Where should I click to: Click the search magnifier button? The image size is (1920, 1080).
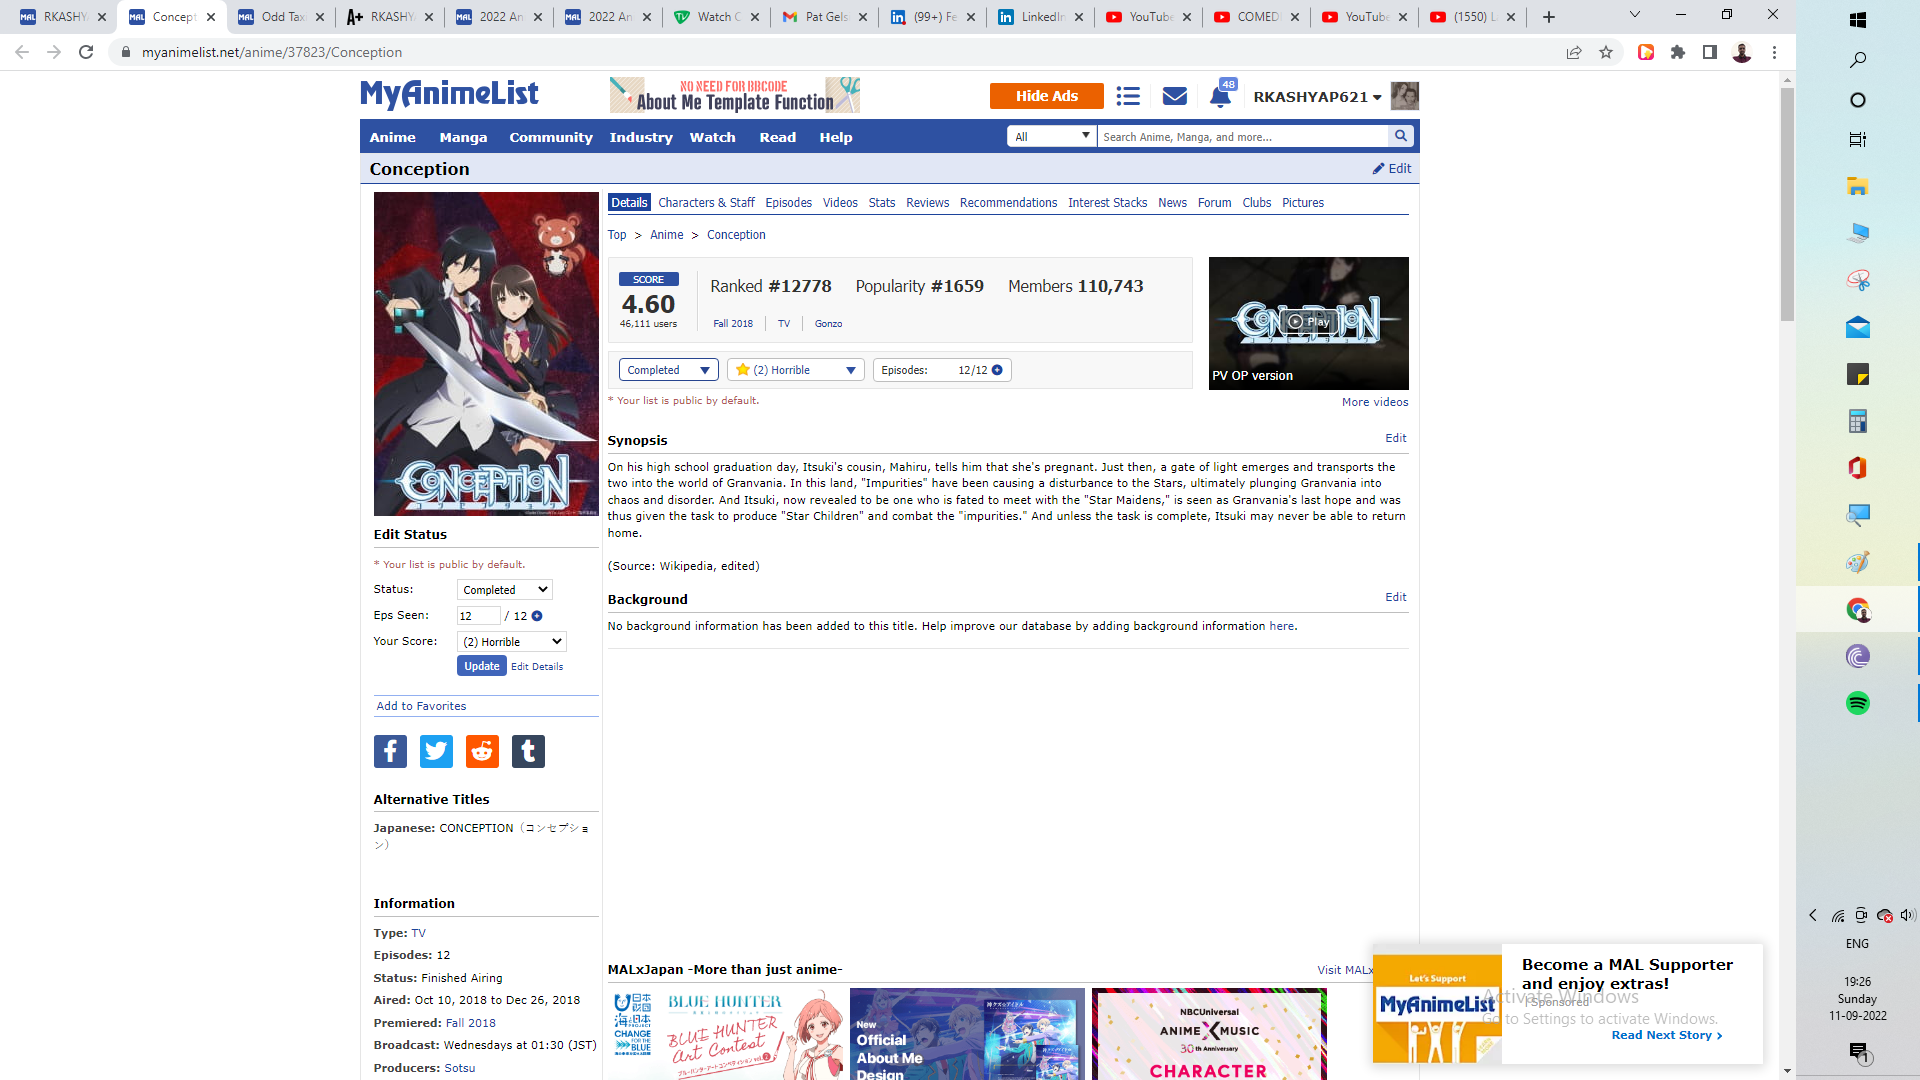tap(1401, 136)
